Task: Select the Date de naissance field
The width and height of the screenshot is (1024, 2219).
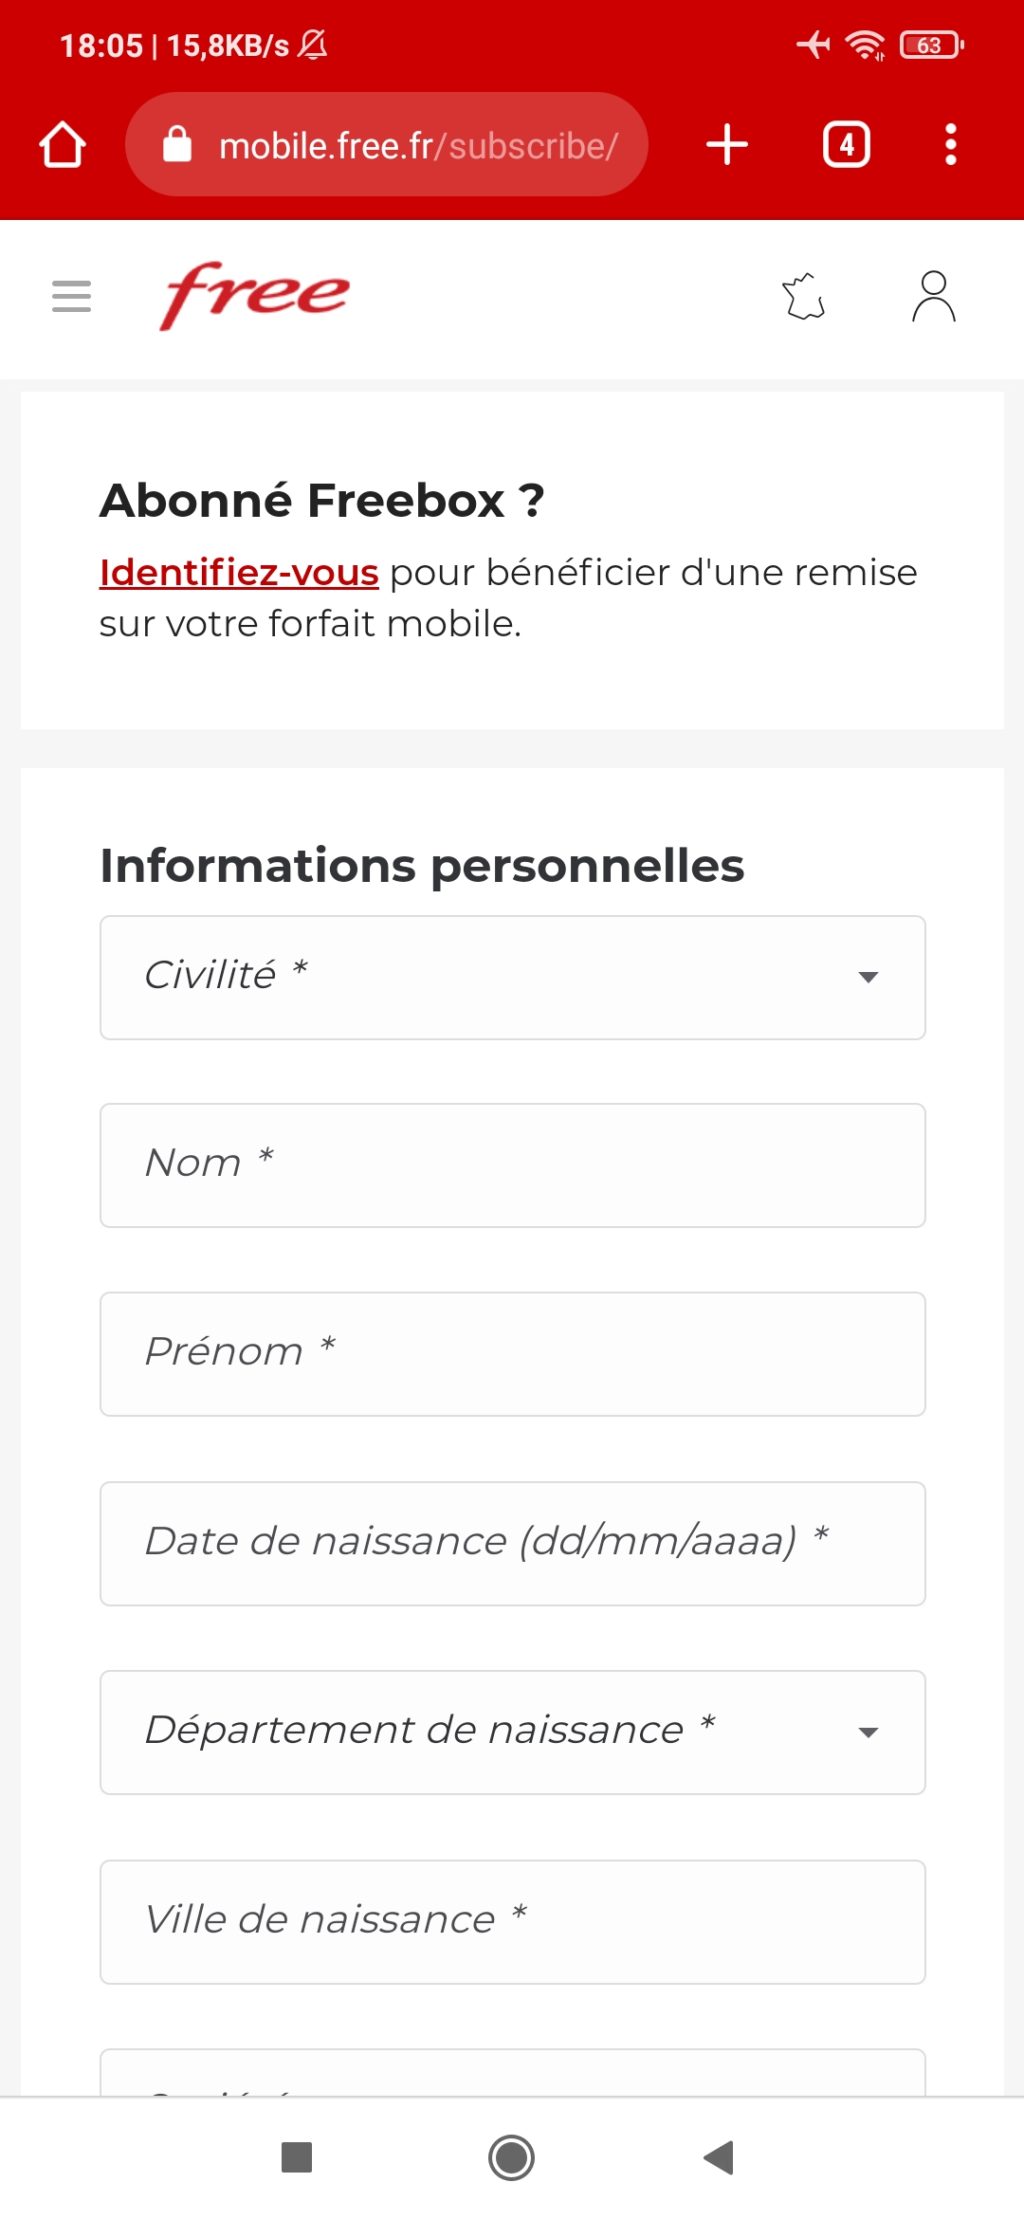Action: coord(512,1543)
